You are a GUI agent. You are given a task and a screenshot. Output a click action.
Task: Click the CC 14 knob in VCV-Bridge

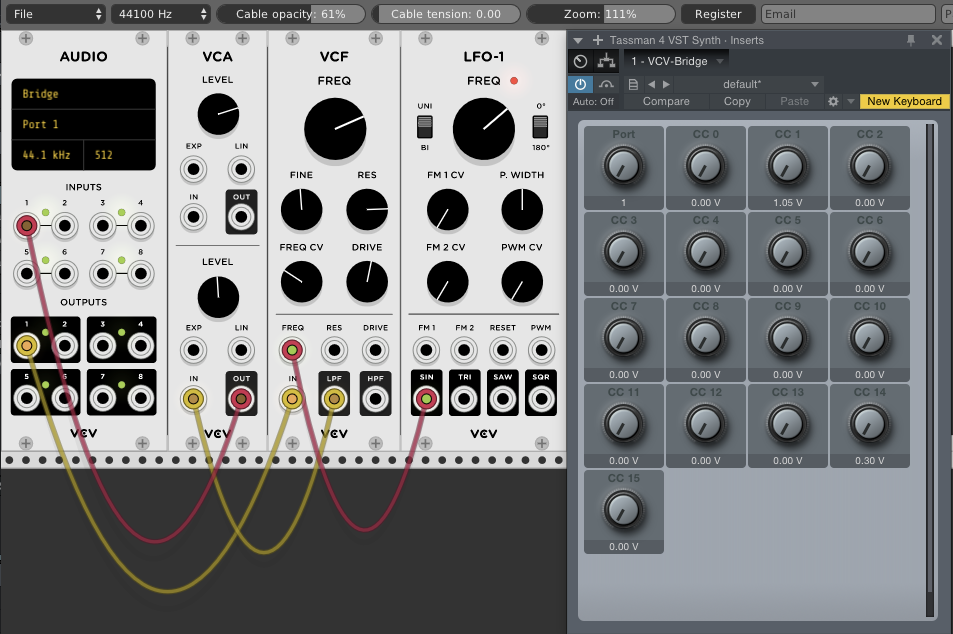tap(869, 424)
